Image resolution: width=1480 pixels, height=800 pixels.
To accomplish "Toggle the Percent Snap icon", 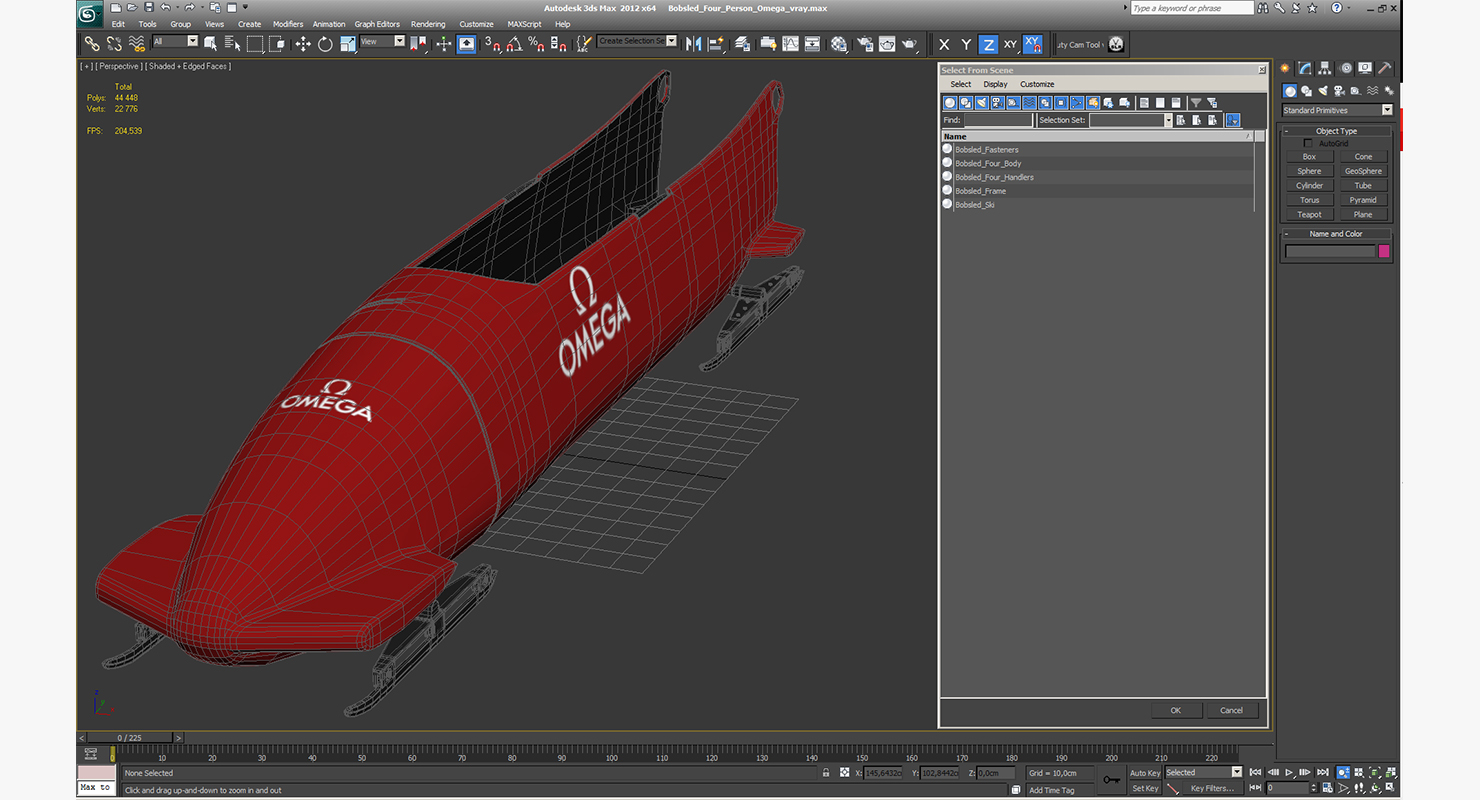I will click(x=536, y=44).
